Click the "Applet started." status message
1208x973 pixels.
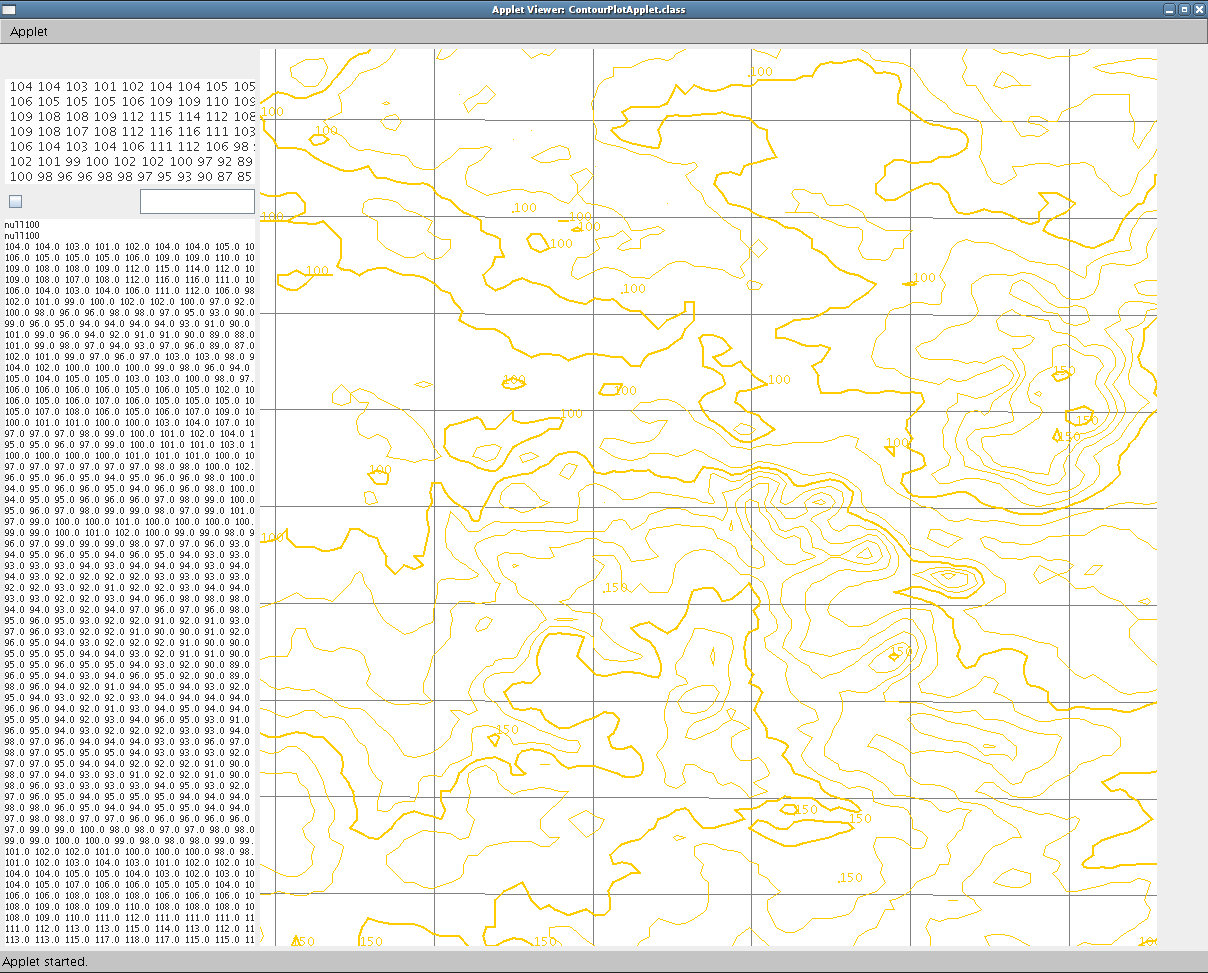[x=45, y=962]
